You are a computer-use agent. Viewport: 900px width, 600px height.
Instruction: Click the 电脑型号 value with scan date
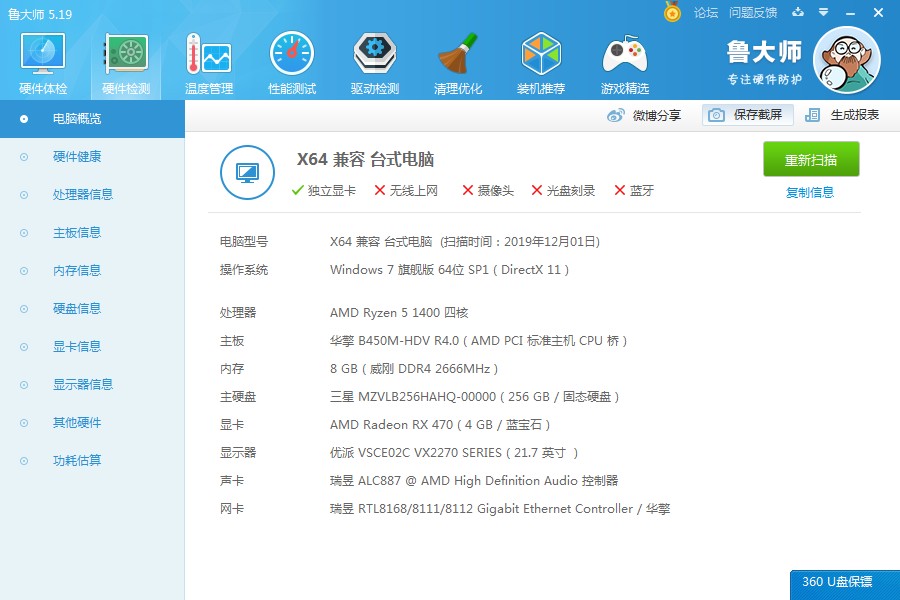point(465,242)
